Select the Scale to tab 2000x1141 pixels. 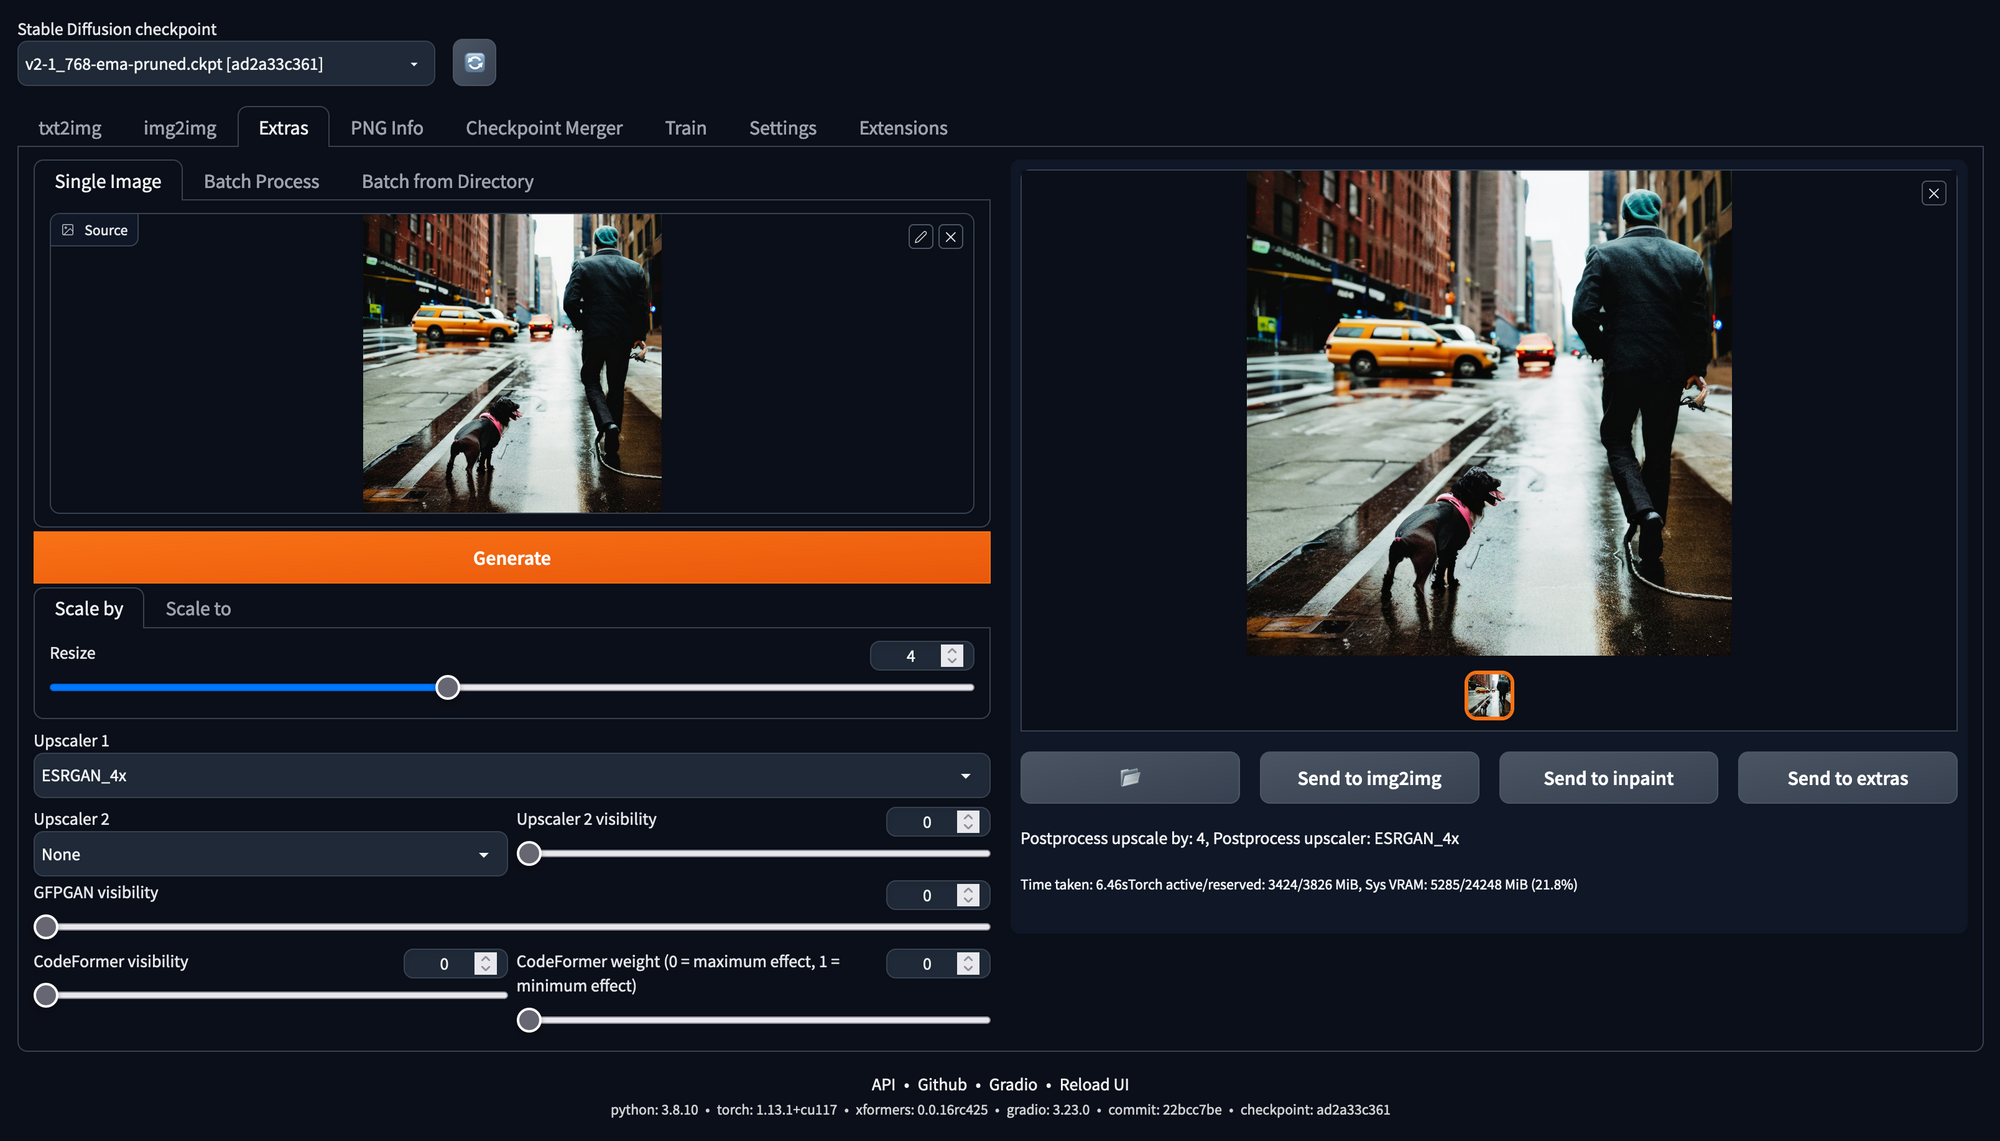click(x=198, y=609)
